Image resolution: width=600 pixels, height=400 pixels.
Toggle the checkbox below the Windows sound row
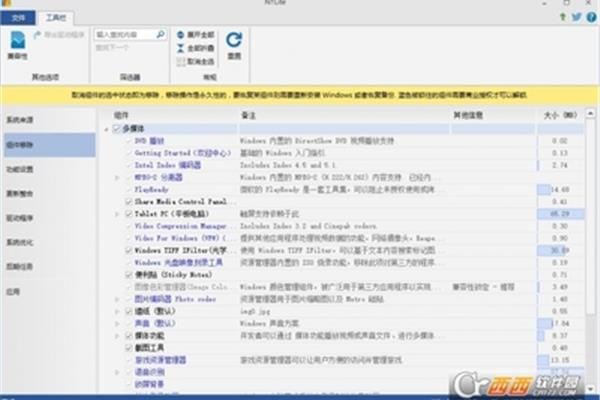point(129,336)
